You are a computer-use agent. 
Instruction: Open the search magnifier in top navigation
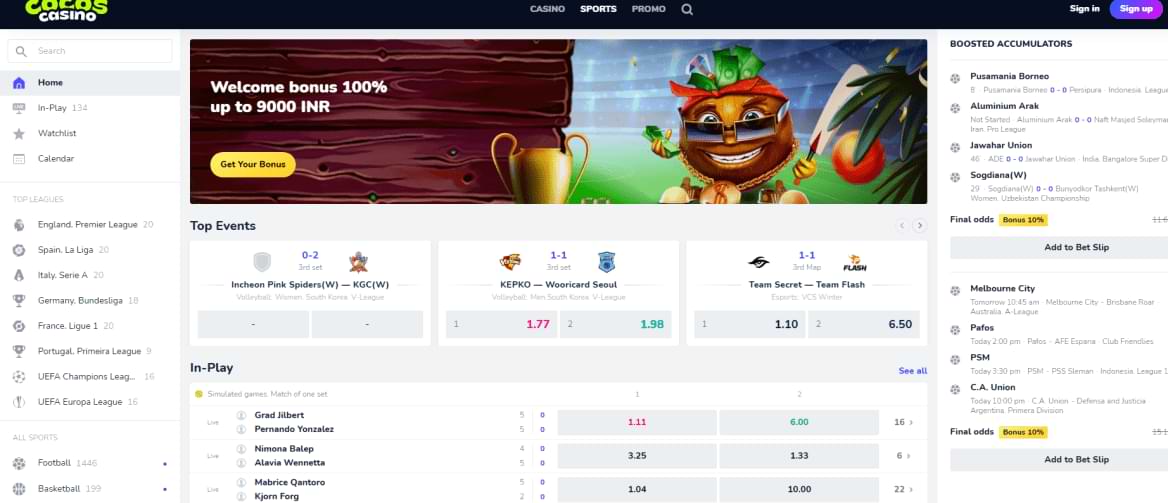click(x=687, y=9)
